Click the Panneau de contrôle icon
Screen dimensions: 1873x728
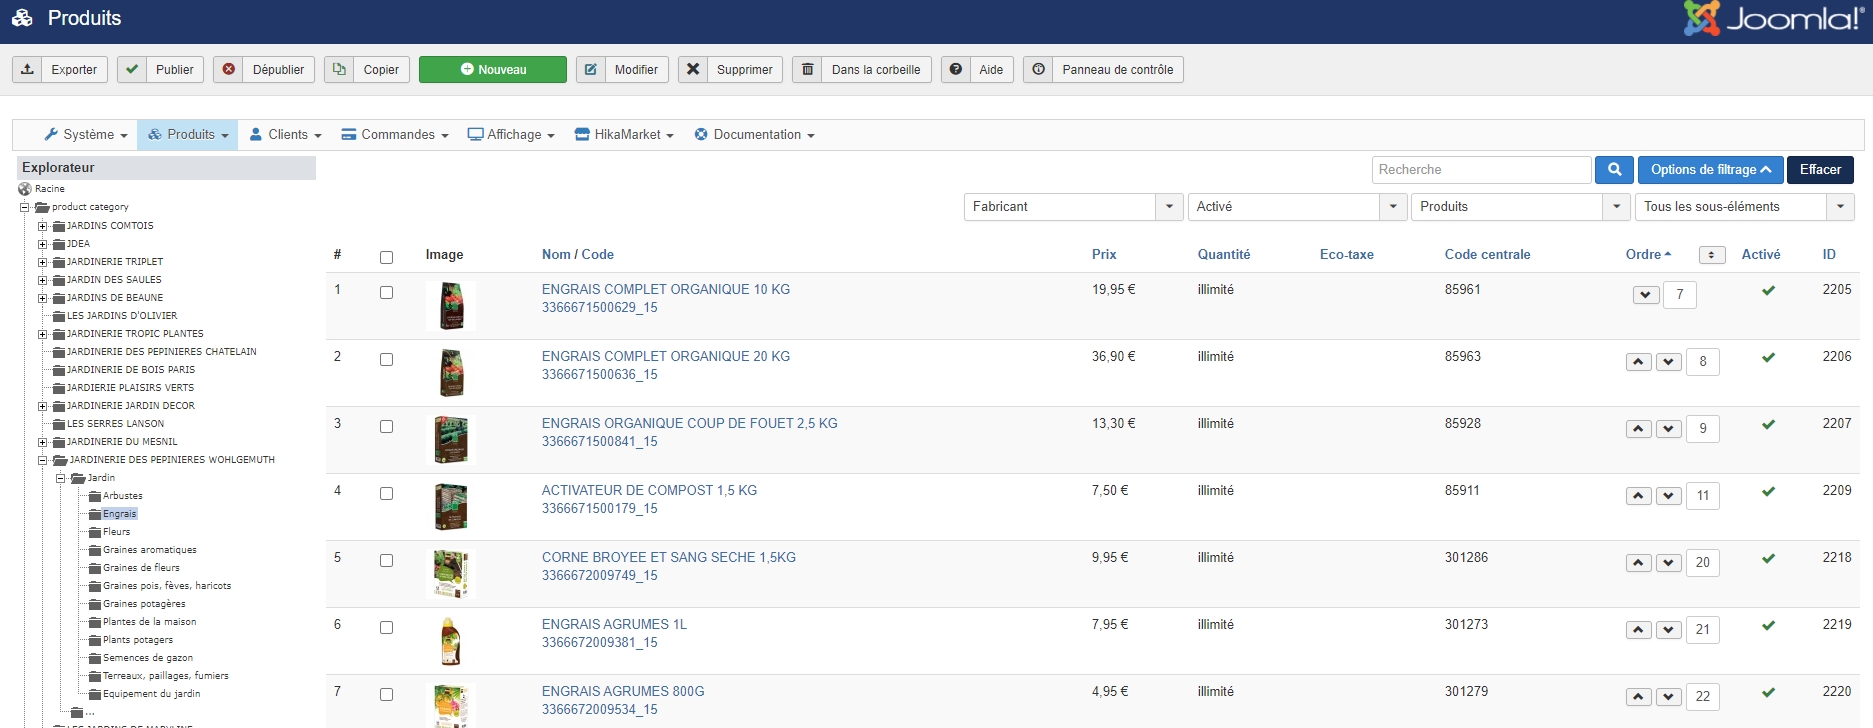[x=1039, y=70]
